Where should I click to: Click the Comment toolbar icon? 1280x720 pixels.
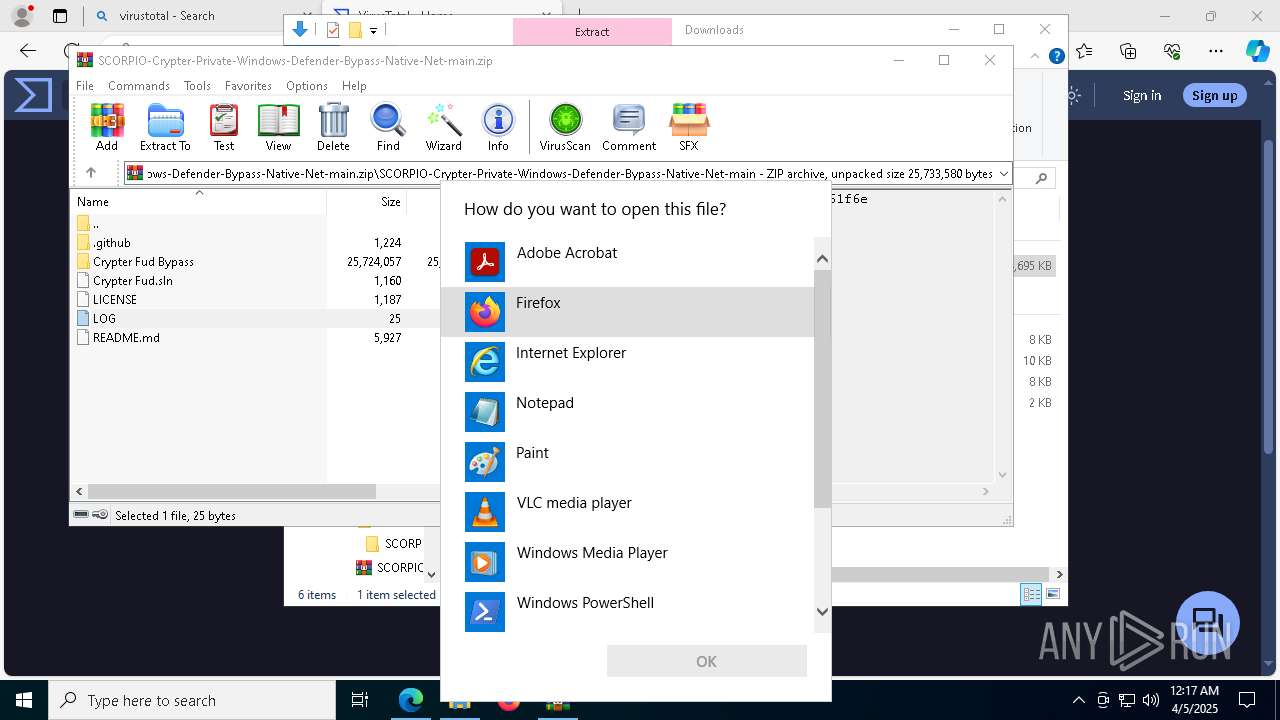click(629, 127)
